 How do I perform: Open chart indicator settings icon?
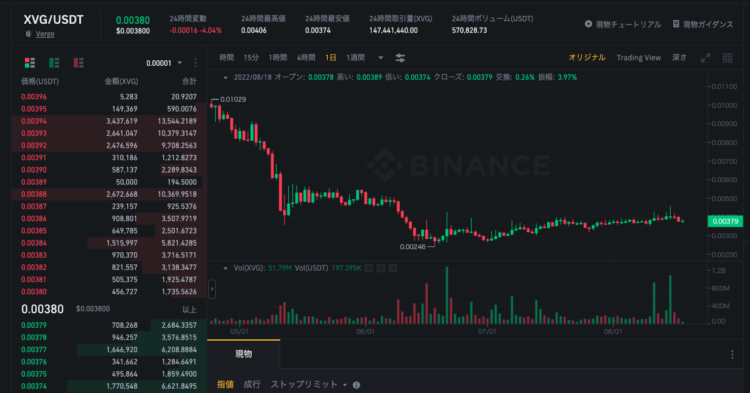(x=400, y=58)
